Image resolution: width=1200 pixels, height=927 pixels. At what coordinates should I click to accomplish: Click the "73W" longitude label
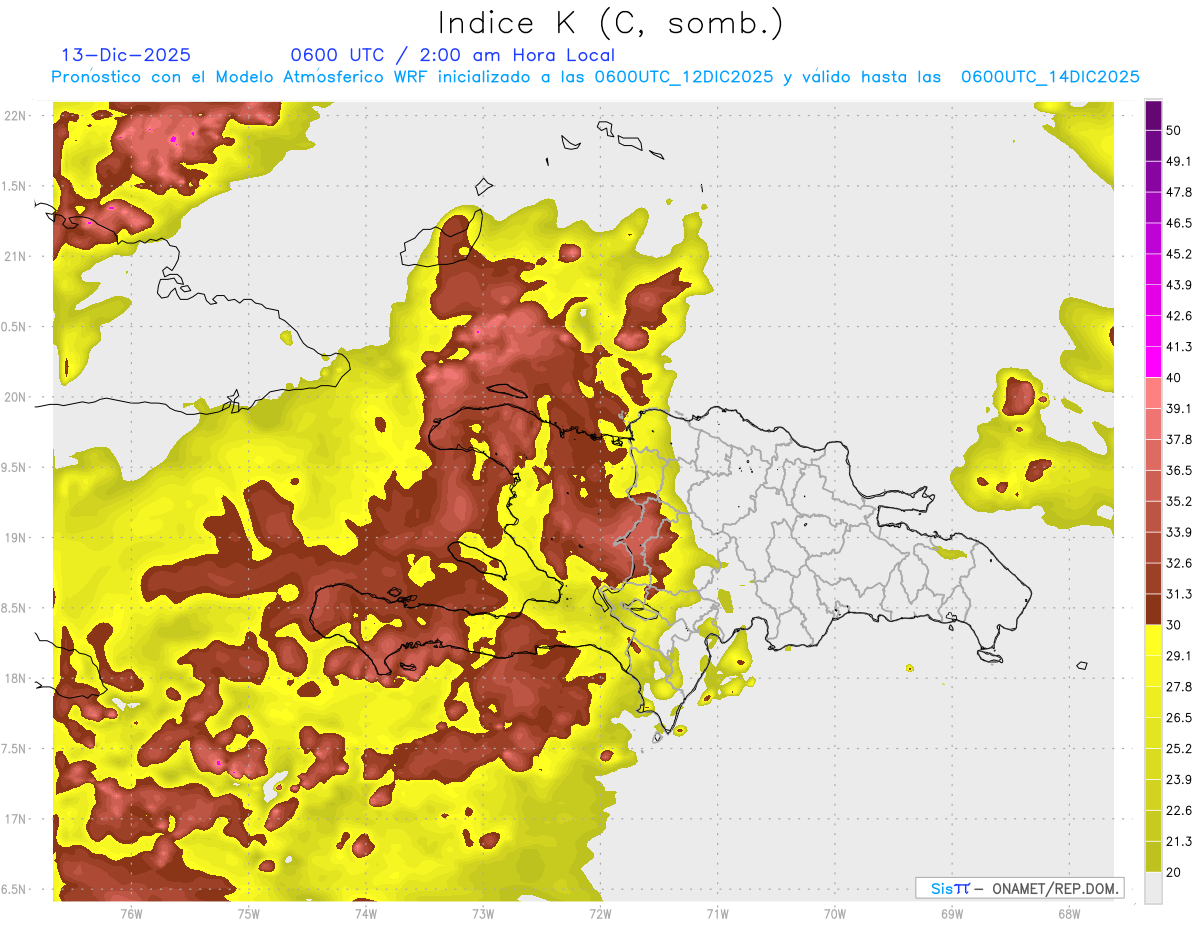pyautogui.click(x=483, y=913)
